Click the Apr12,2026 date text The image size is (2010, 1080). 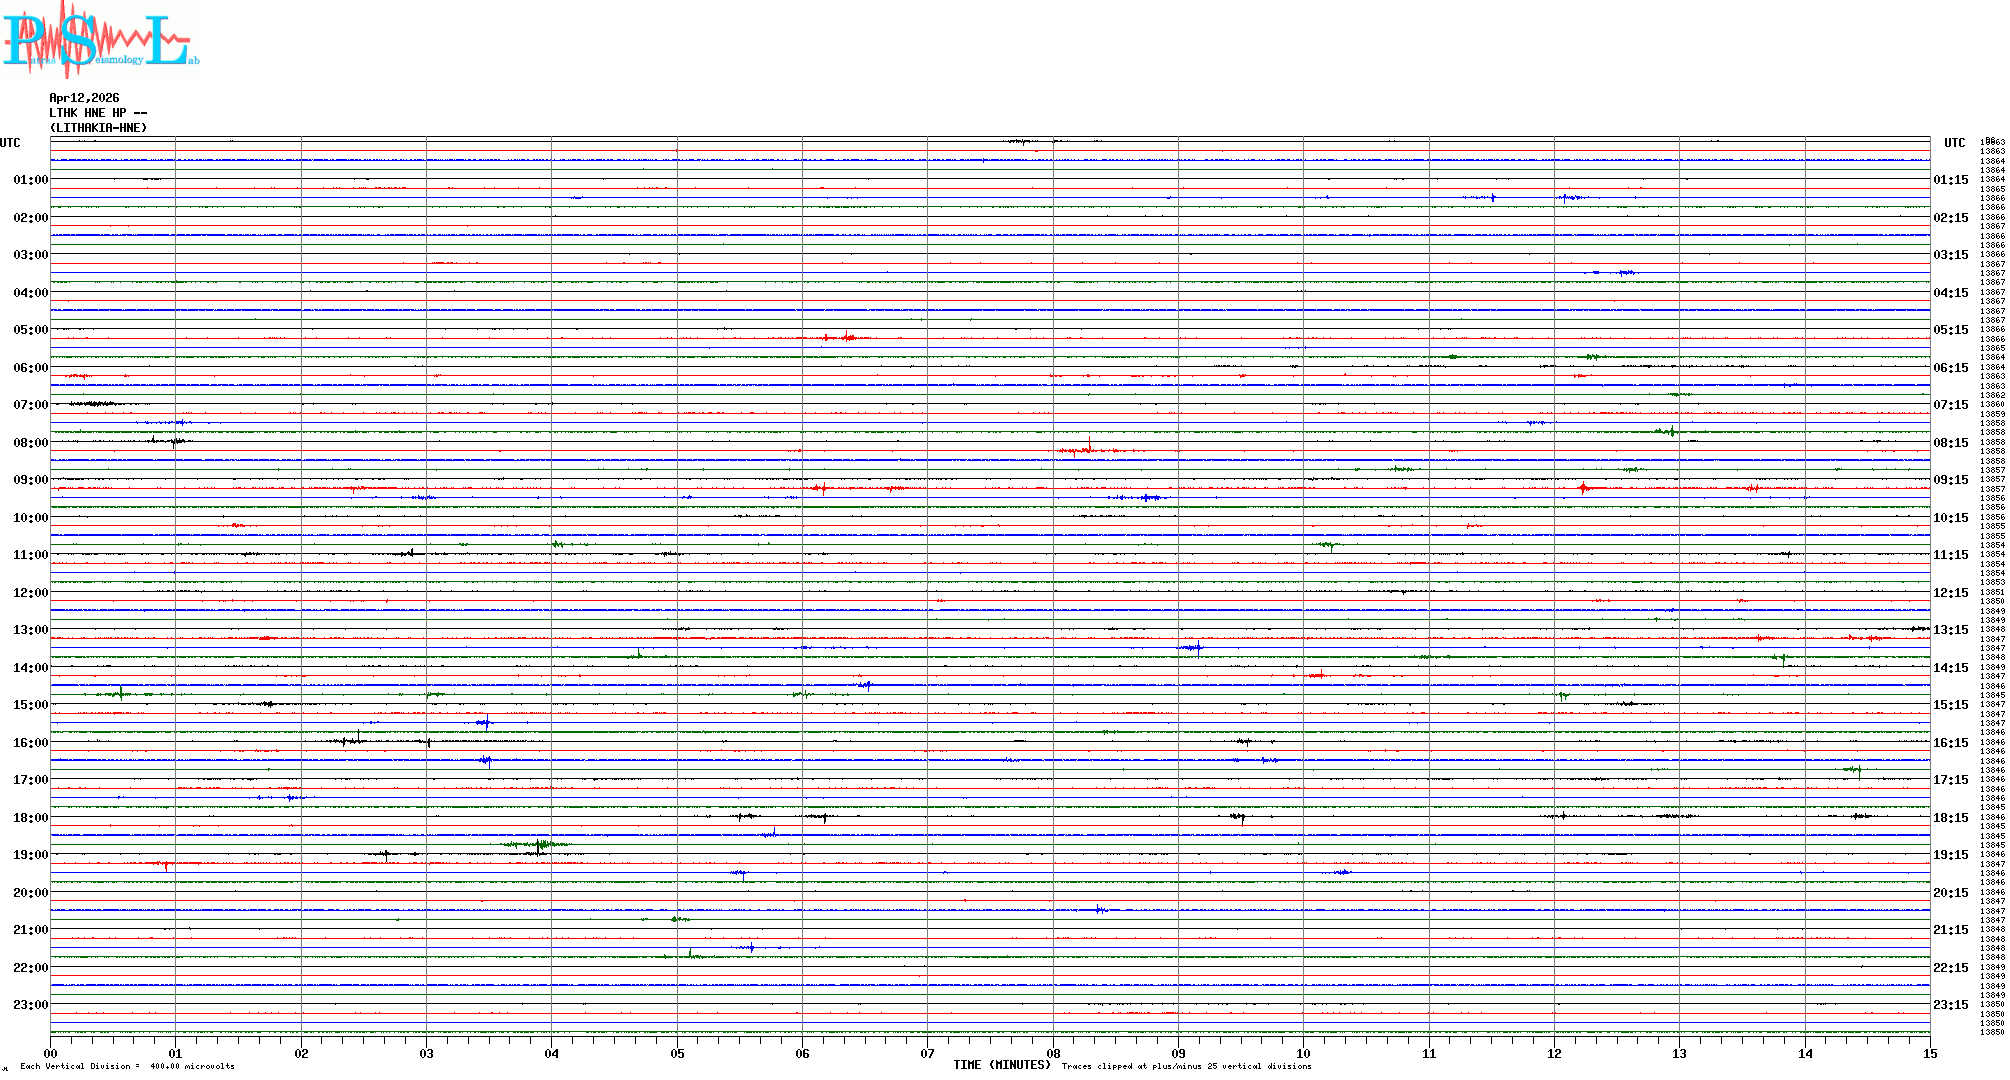click(x=84, y=98)
